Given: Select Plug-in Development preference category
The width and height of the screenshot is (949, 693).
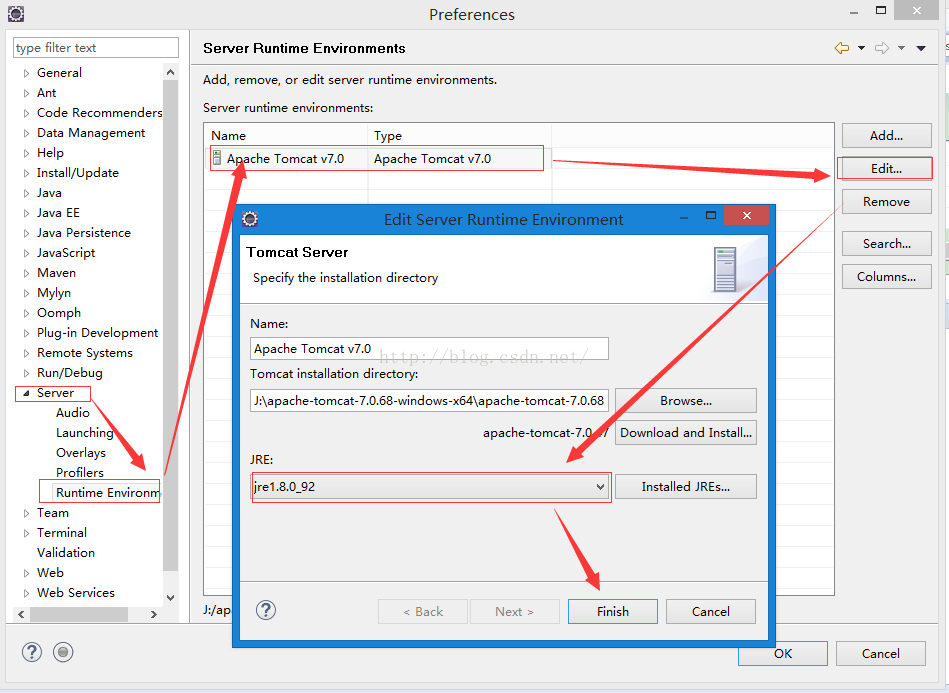Looking at the screenshot, I should pyautogui.click(x=97, y=332).
